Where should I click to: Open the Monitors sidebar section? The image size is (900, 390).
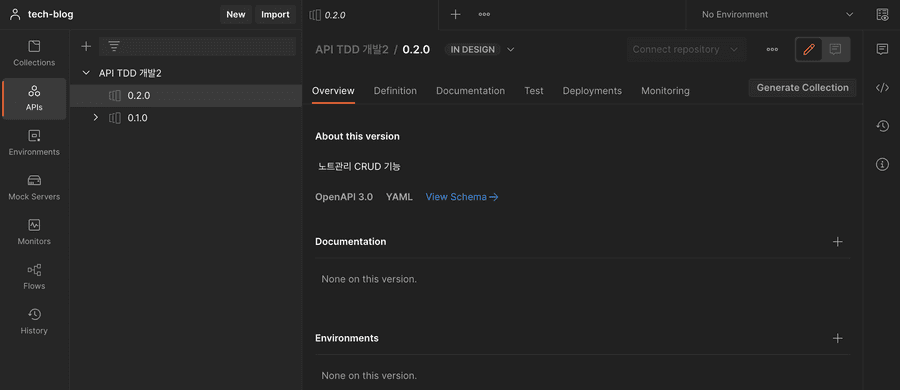point(34,233)
